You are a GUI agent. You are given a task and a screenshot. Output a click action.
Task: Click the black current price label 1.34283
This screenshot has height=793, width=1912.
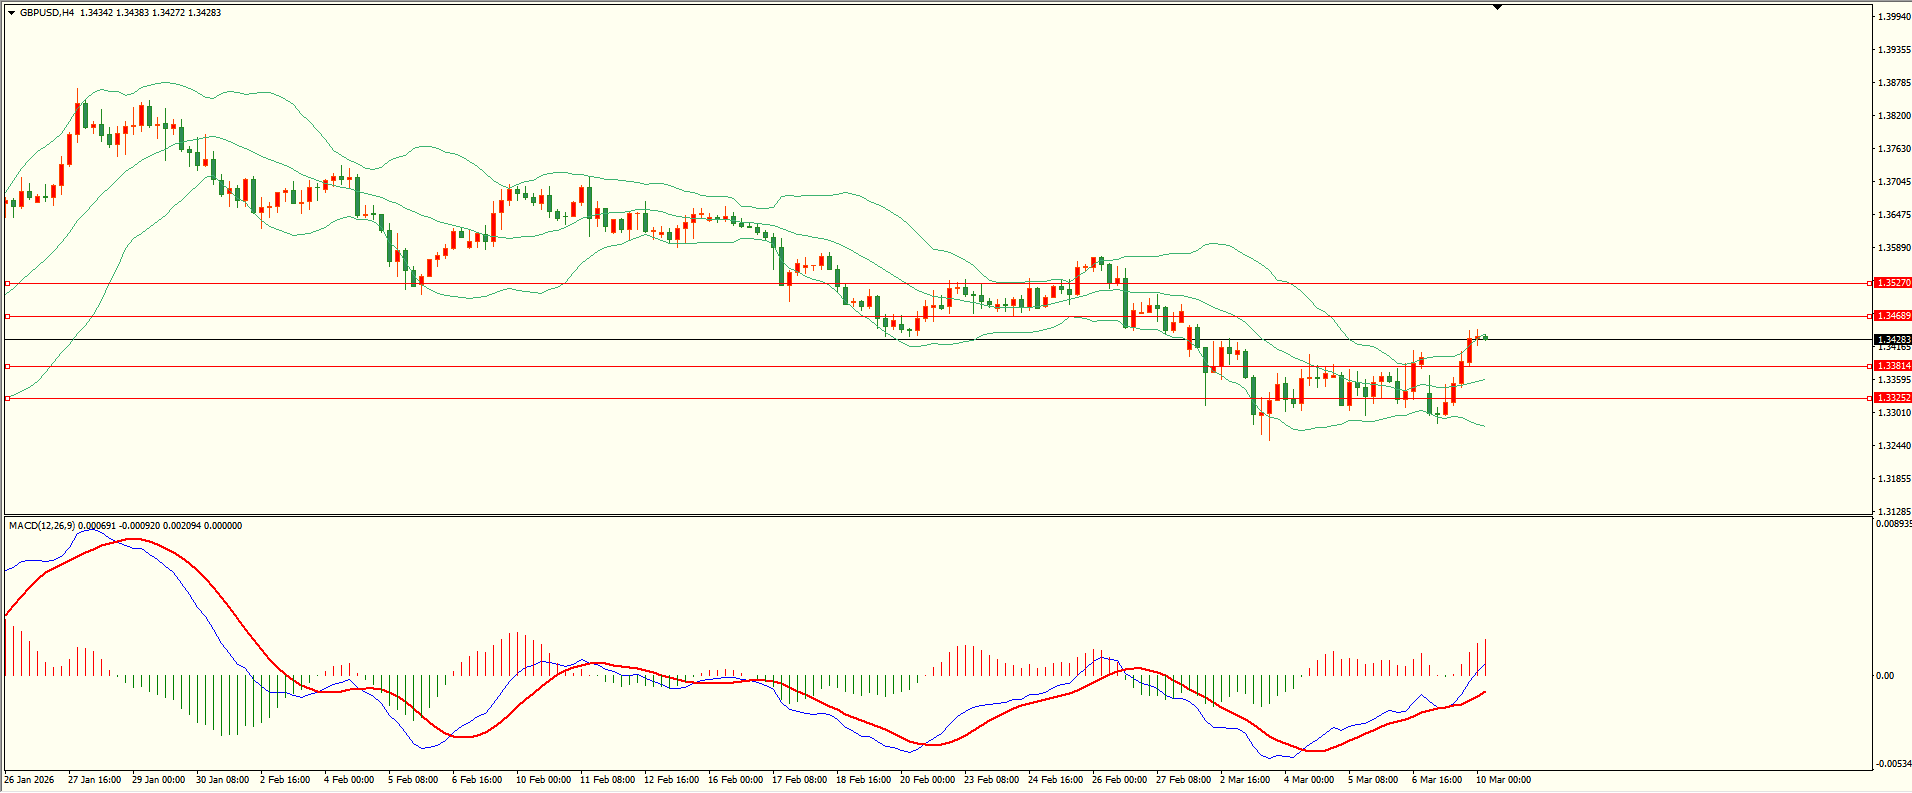1892,340
